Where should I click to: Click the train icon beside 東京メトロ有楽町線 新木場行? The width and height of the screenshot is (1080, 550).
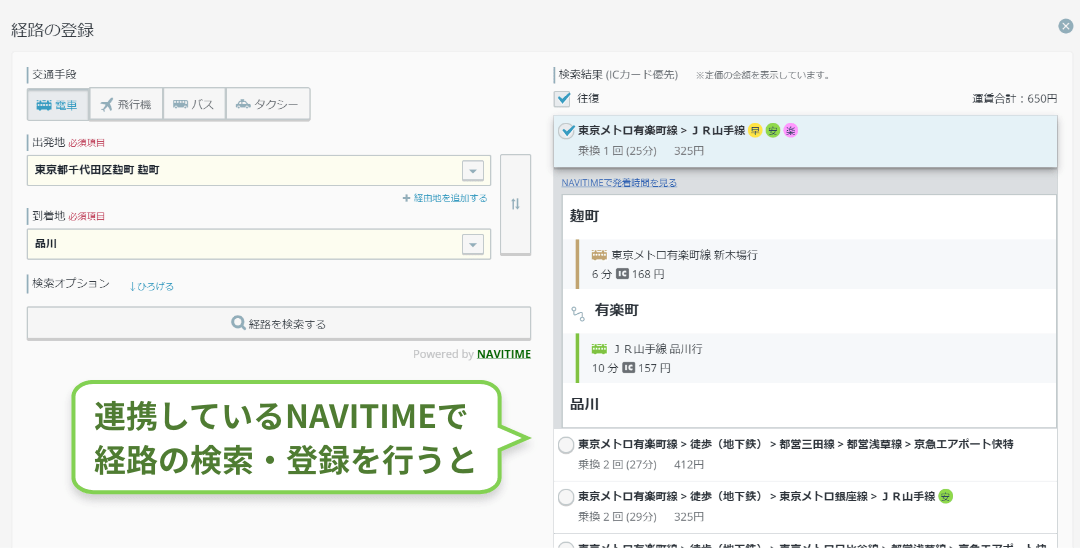tap(599, 255)
